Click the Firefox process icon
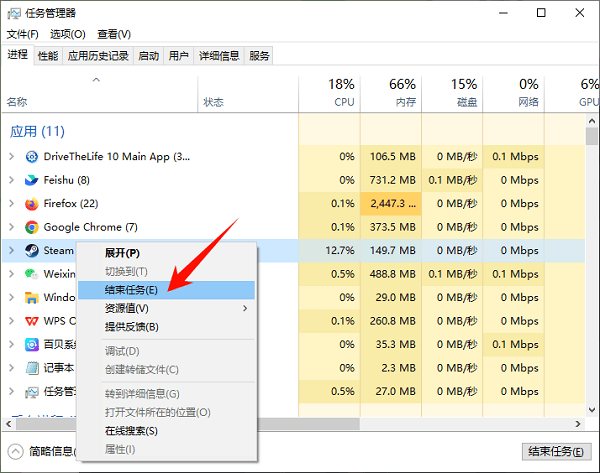 pos(31,204)
